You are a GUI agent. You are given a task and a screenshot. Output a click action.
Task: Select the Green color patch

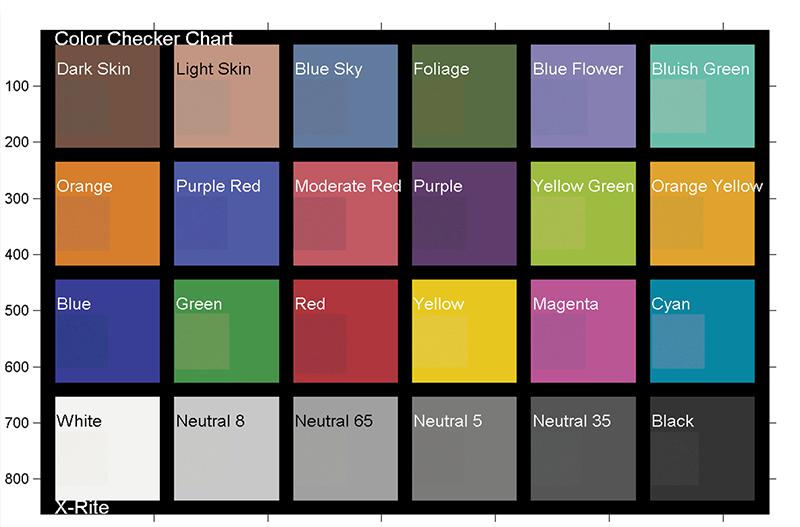(x=227, y=331)
